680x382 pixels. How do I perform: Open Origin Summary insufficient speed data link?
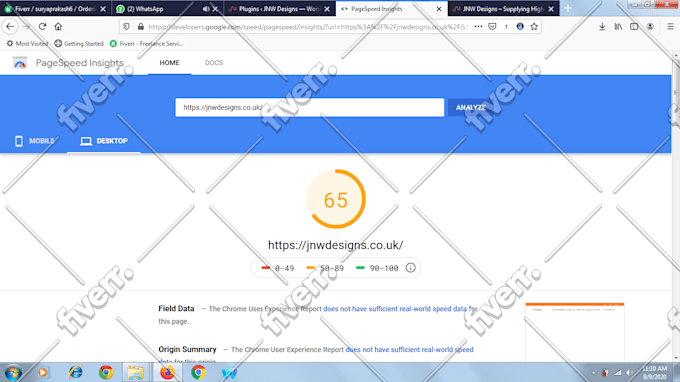click(x=409, y=349)
